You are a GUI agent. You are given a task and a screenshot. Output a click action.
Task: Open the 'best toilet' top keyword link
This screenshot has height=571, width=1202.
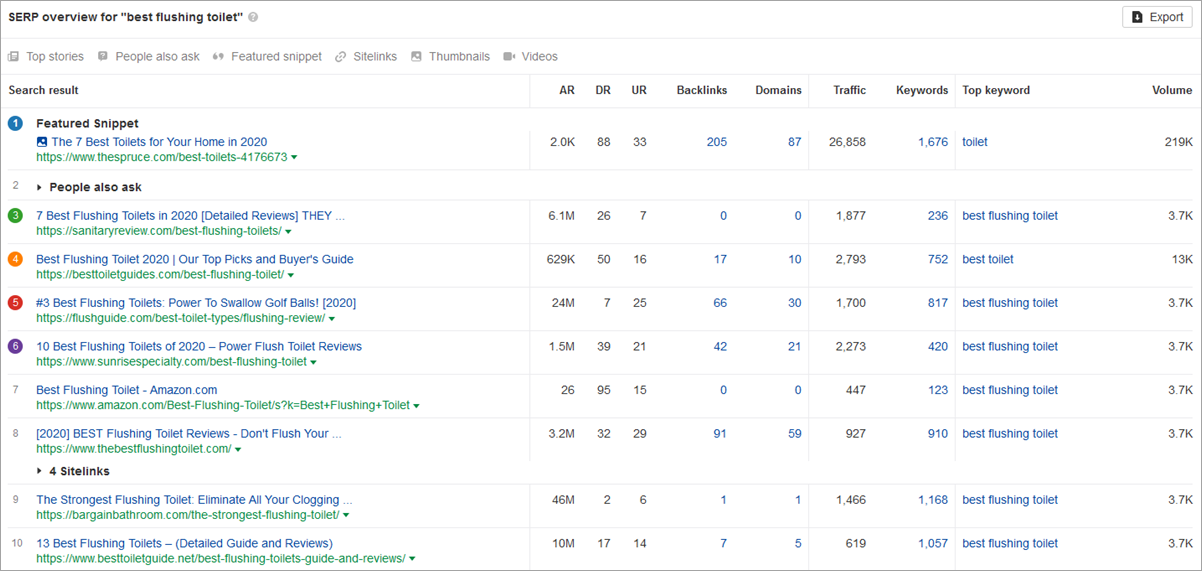click(x=987, y=259)
